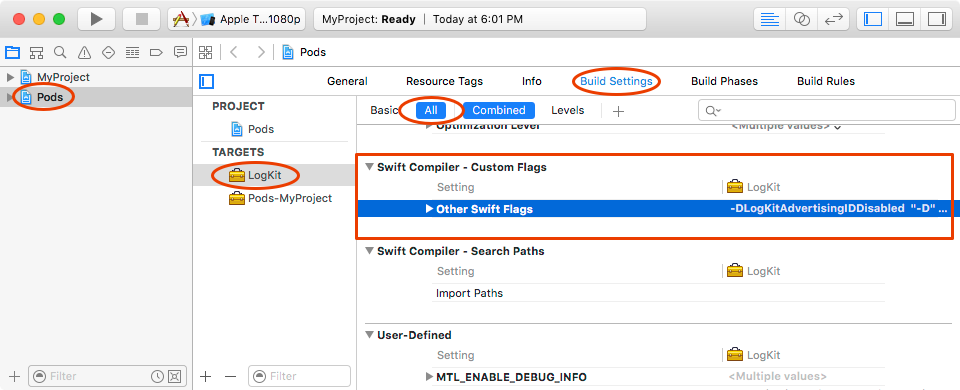Viewport: 960px width, 390px height.
Task: Stop the running task with Stop button
Action: [141, 19]
